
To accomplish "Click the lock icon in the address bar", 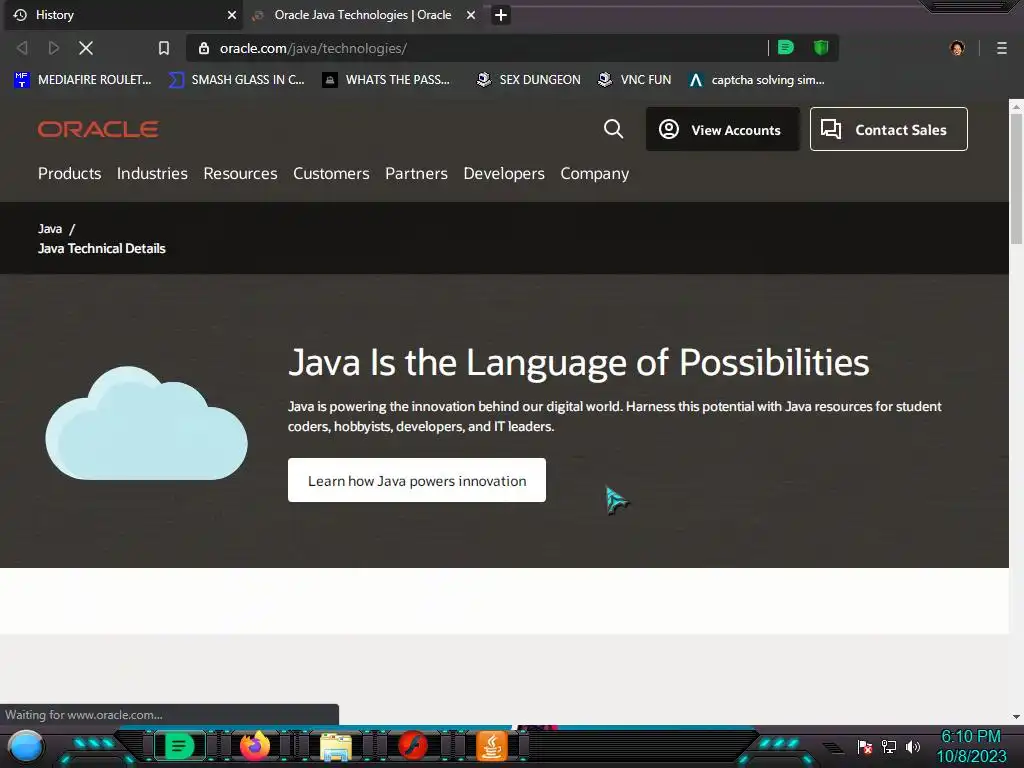I will [204, 48].
